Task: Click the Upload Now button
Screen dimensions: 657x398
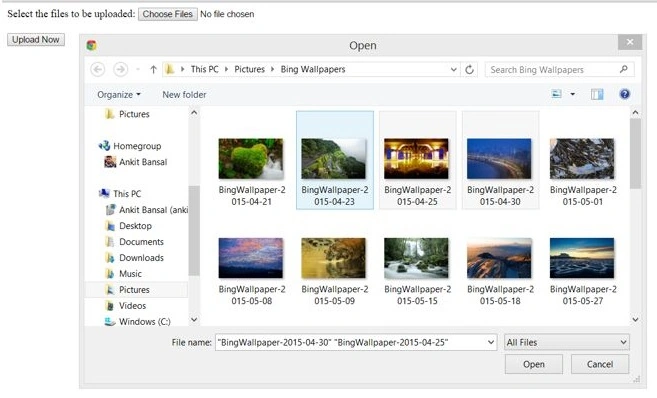Action: [36, 39]
